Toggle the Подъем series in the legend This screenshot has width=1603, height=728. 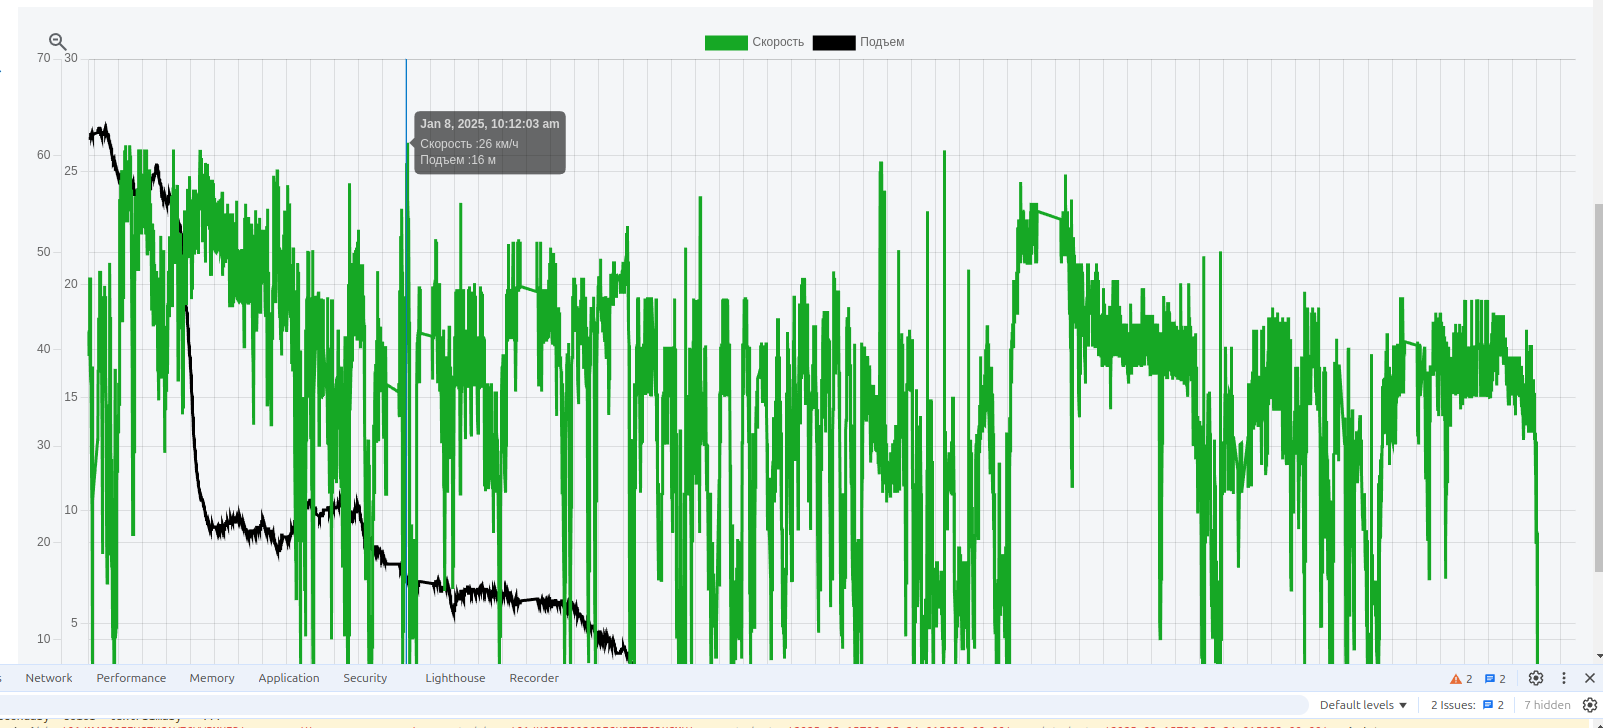click(x=881, y=42)
